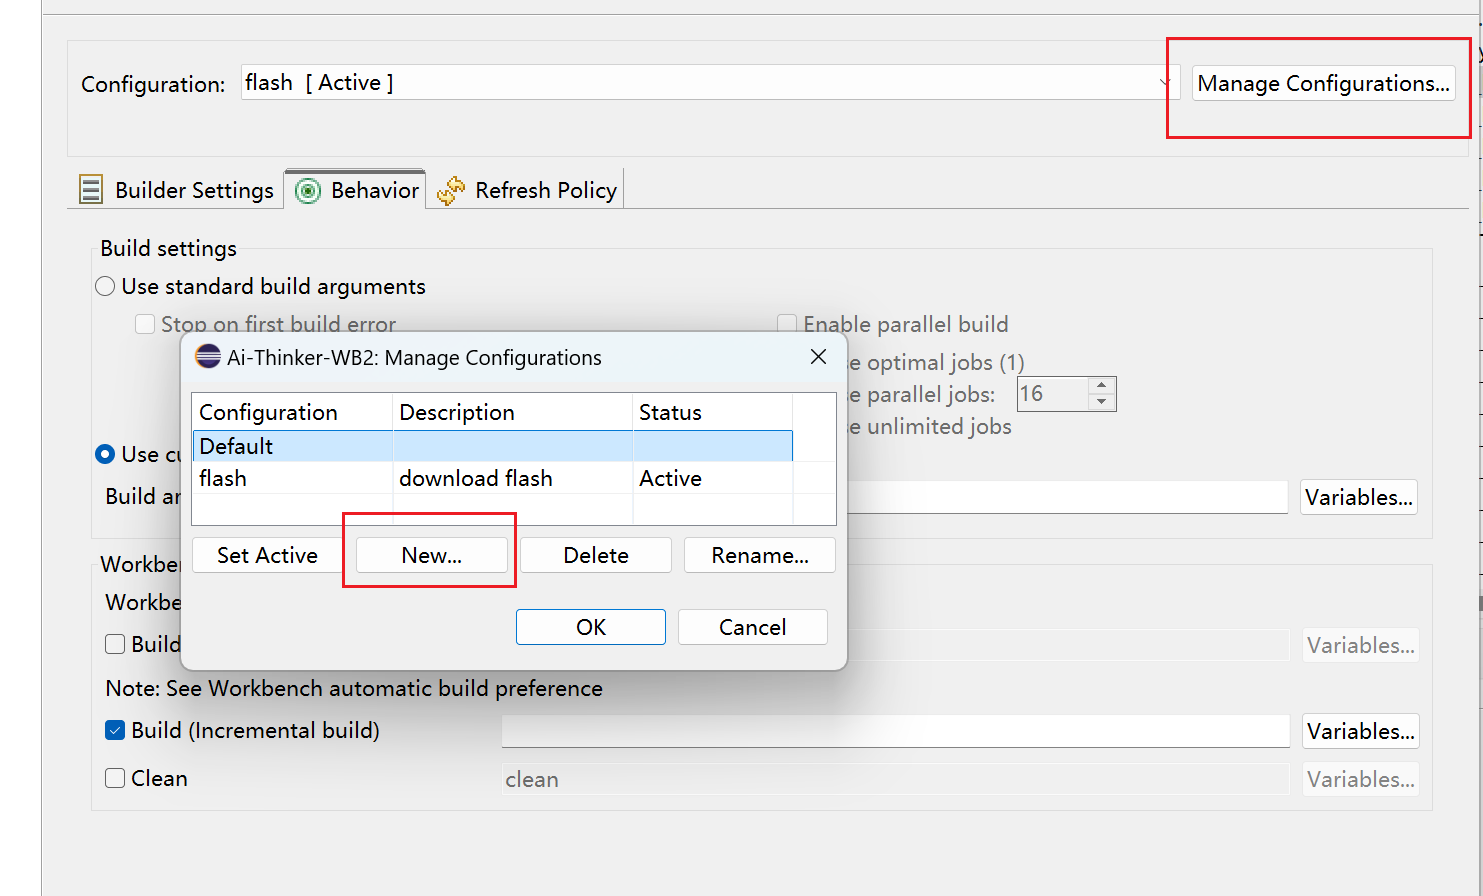Click the clean target input field

point(896,779)
